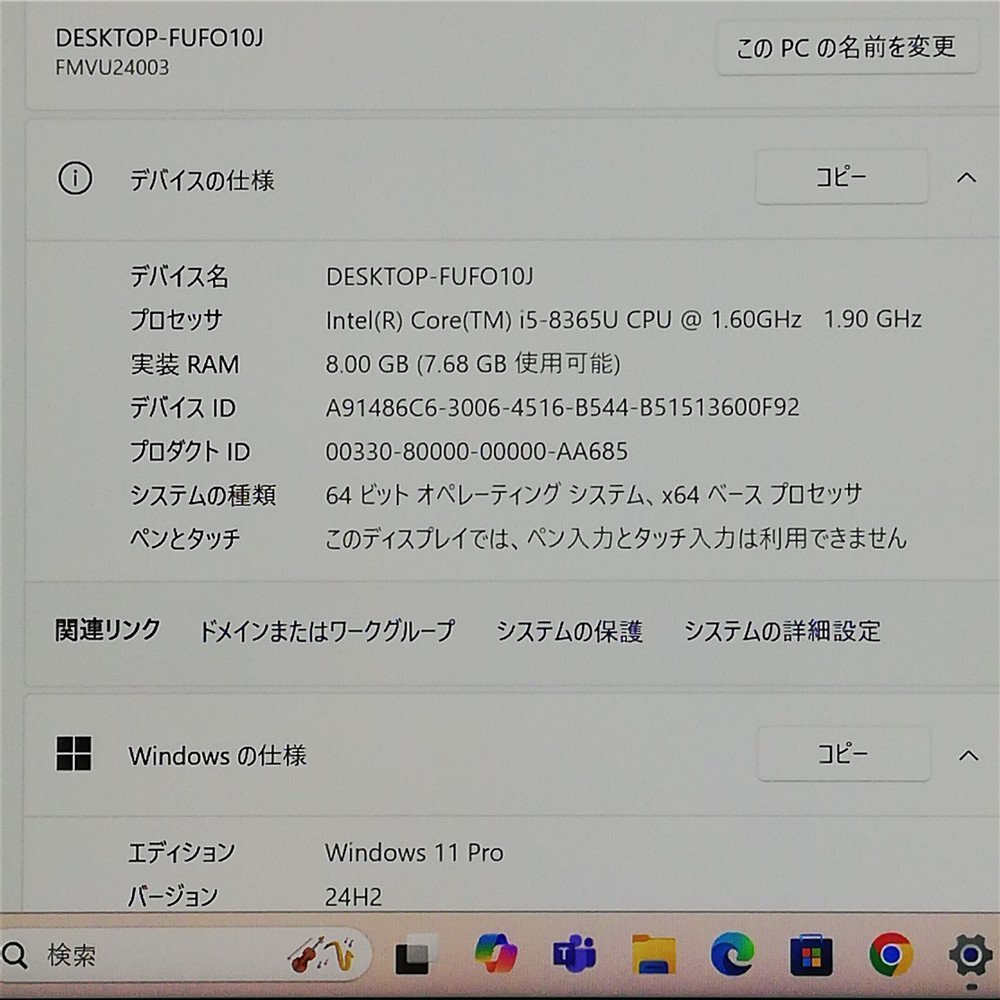This screenshot has width=1000, height=1000.
Task: Open システムの保護 link
Action: (x=570, y=631)
